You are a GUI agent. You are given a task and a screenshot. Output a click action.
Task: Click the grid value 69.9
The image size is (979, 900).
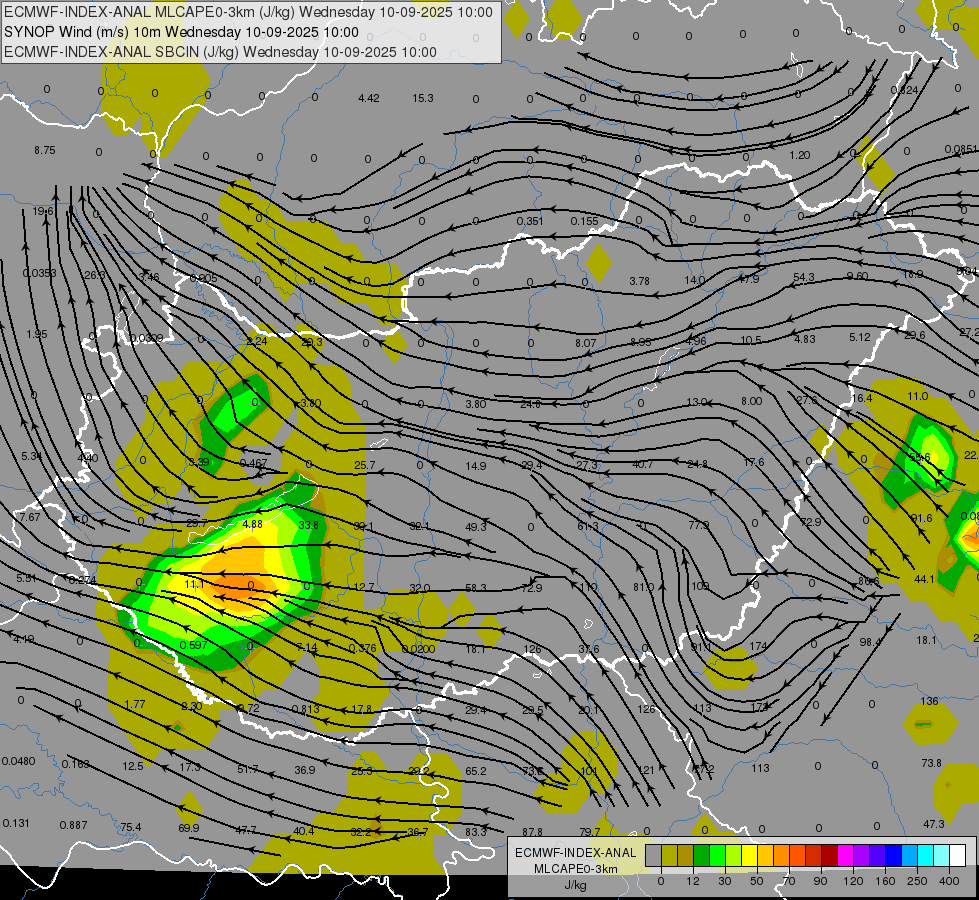189,828
